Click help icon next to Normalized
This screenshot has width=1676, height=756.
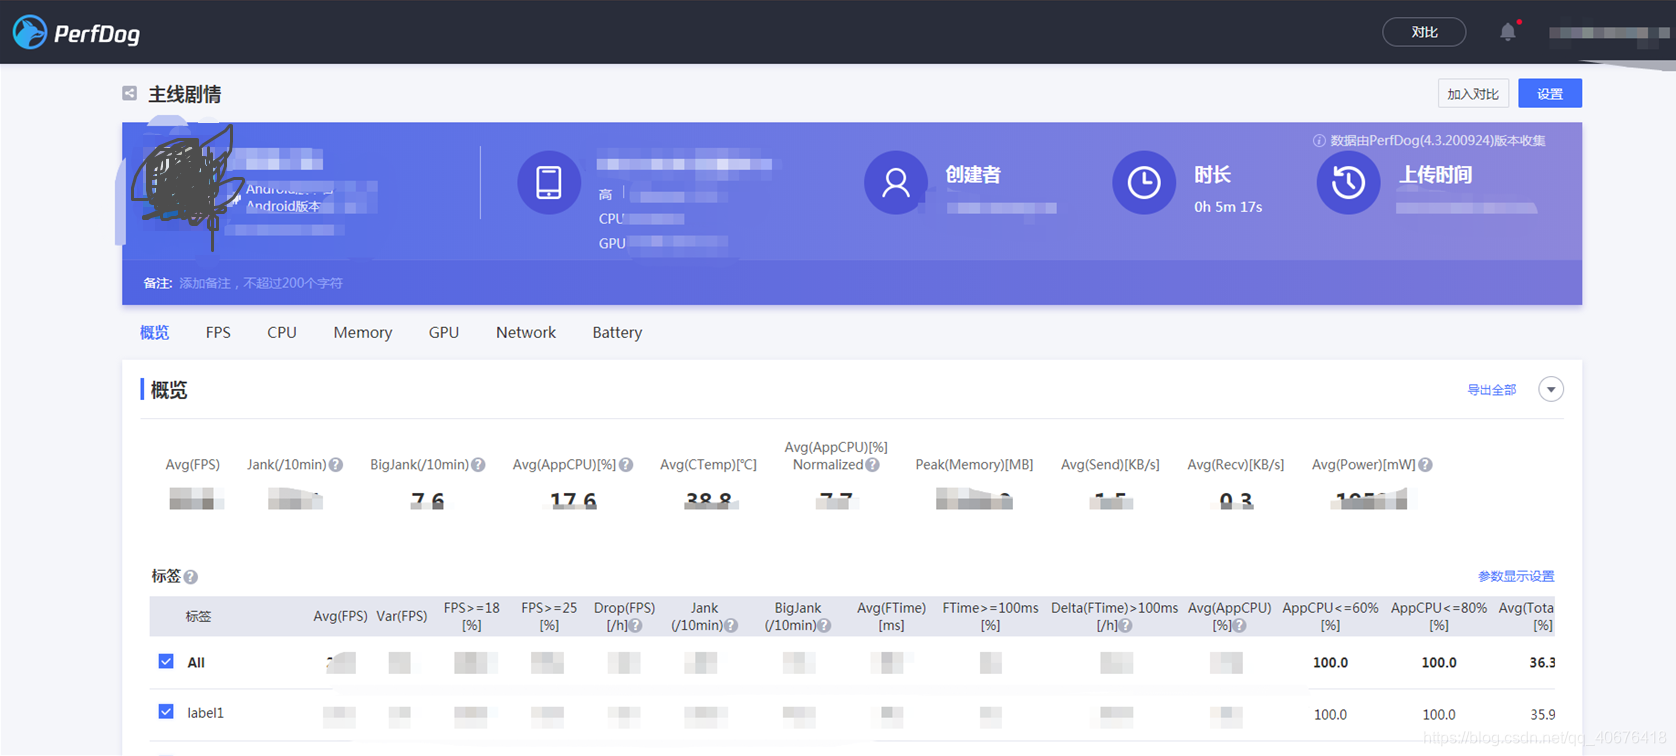point(873,465)
